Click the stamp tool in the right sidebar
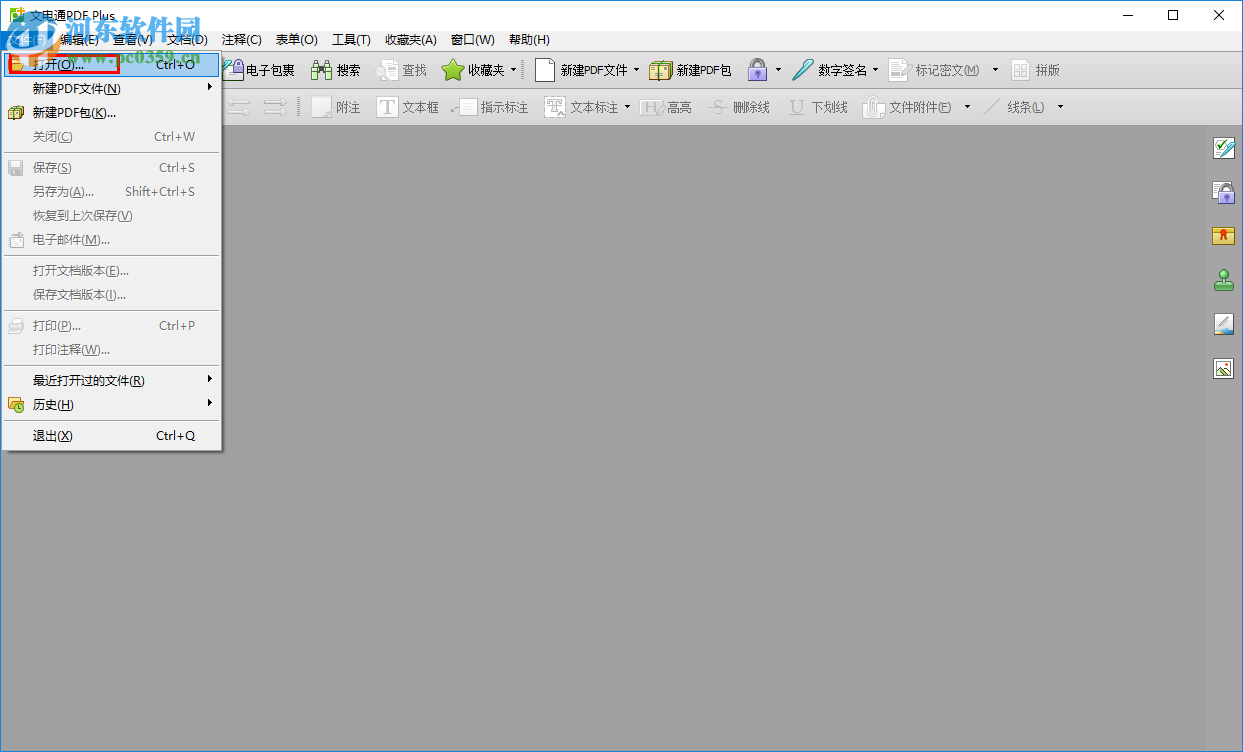Viewport: 1243px width, 752px height. coord(1224,280)
